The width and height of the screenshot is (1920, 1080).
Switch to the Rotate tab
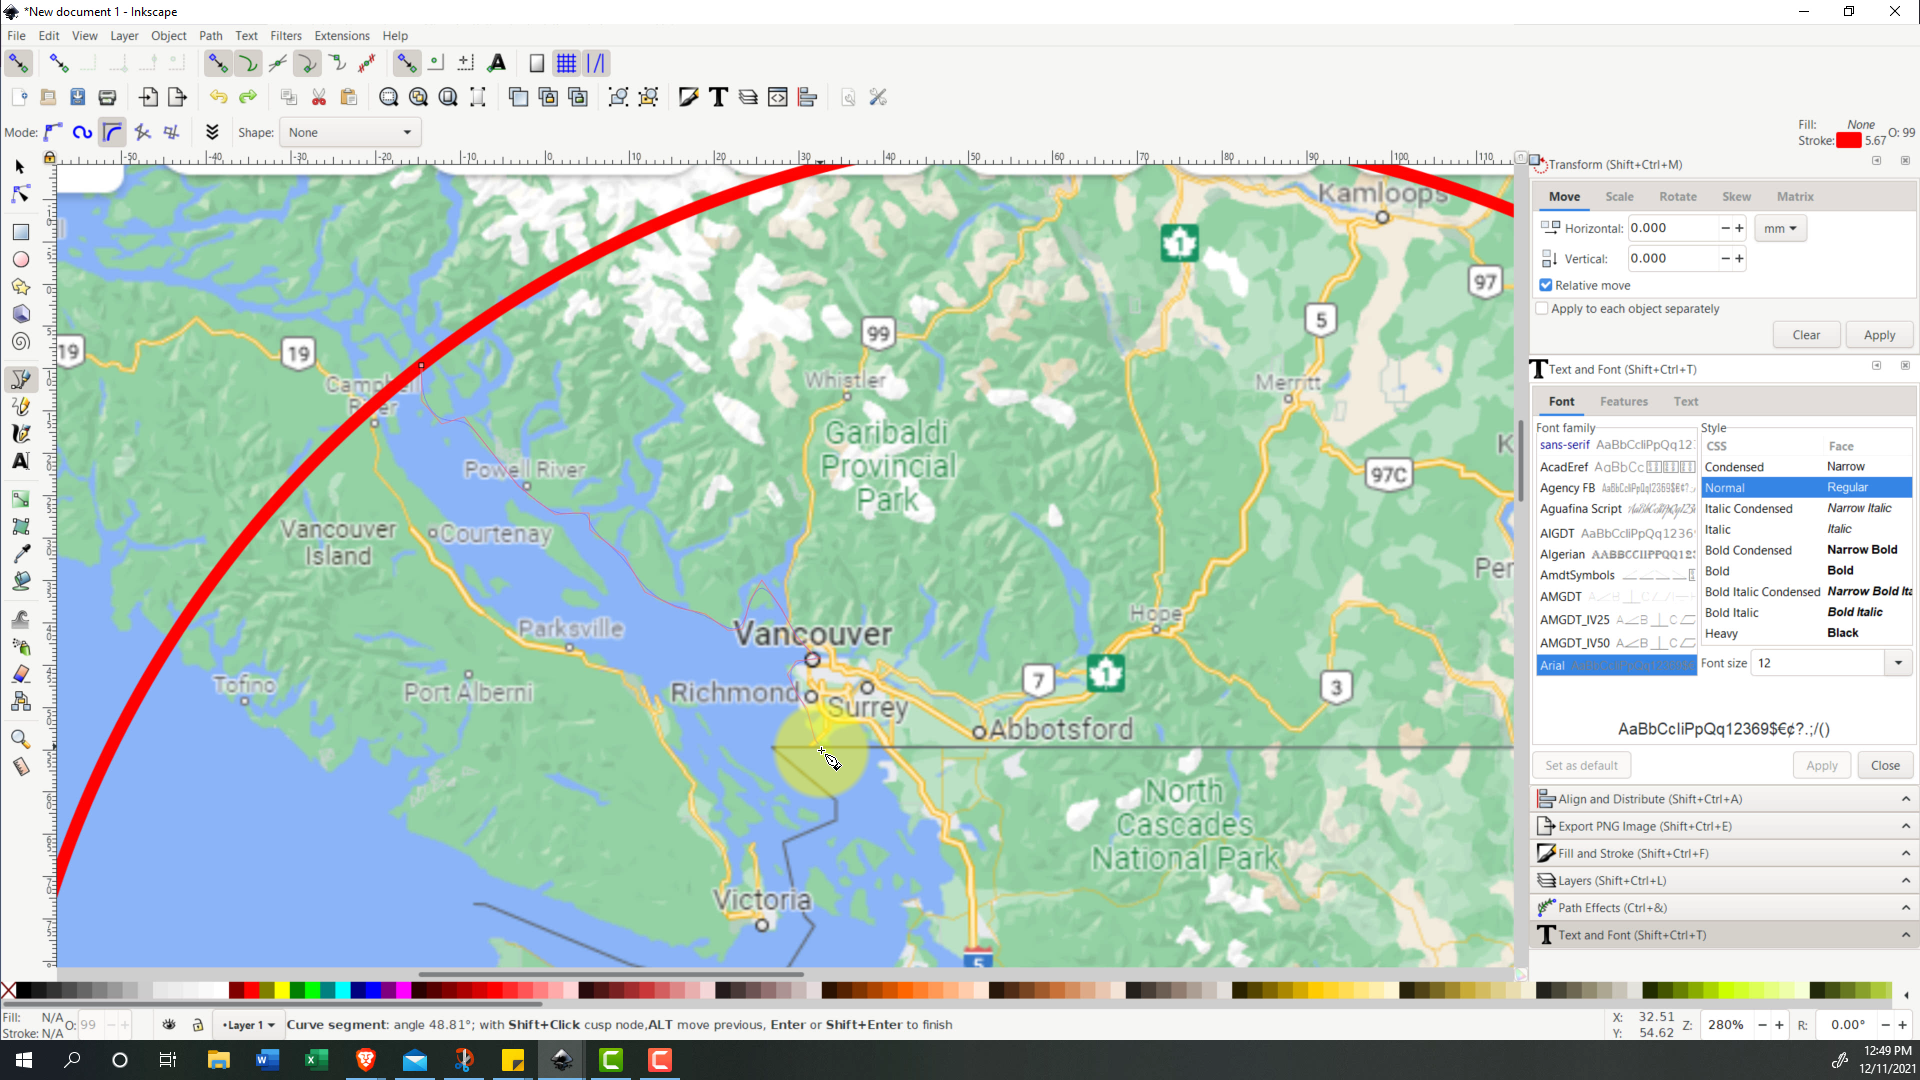[x=1677, y=197]
